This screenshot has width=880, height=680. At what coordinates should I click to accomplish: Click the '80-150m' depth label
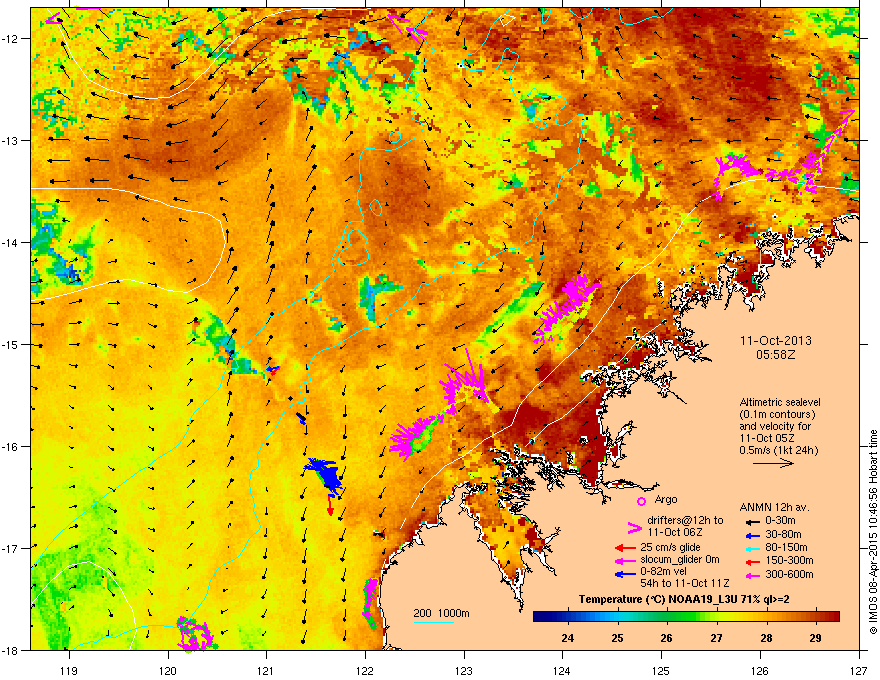coord(786,547)
